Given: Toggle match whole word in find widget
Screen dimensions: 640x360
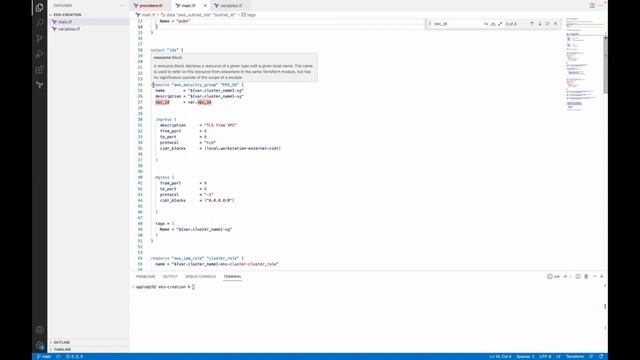Looking at the screenshot, I should [x=493, y=24].
